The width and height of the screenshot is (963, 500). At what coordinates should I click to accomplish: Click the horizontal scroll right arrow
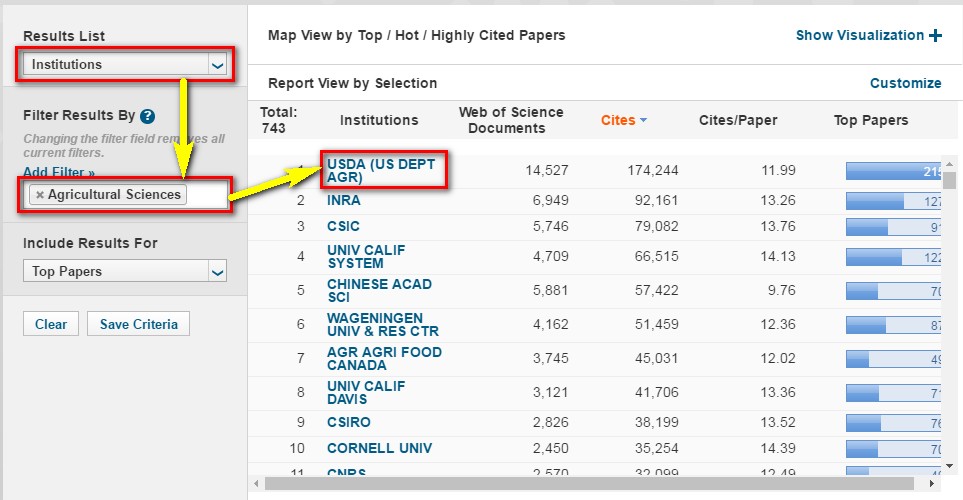pyautogui.click(x=932, y=483)
